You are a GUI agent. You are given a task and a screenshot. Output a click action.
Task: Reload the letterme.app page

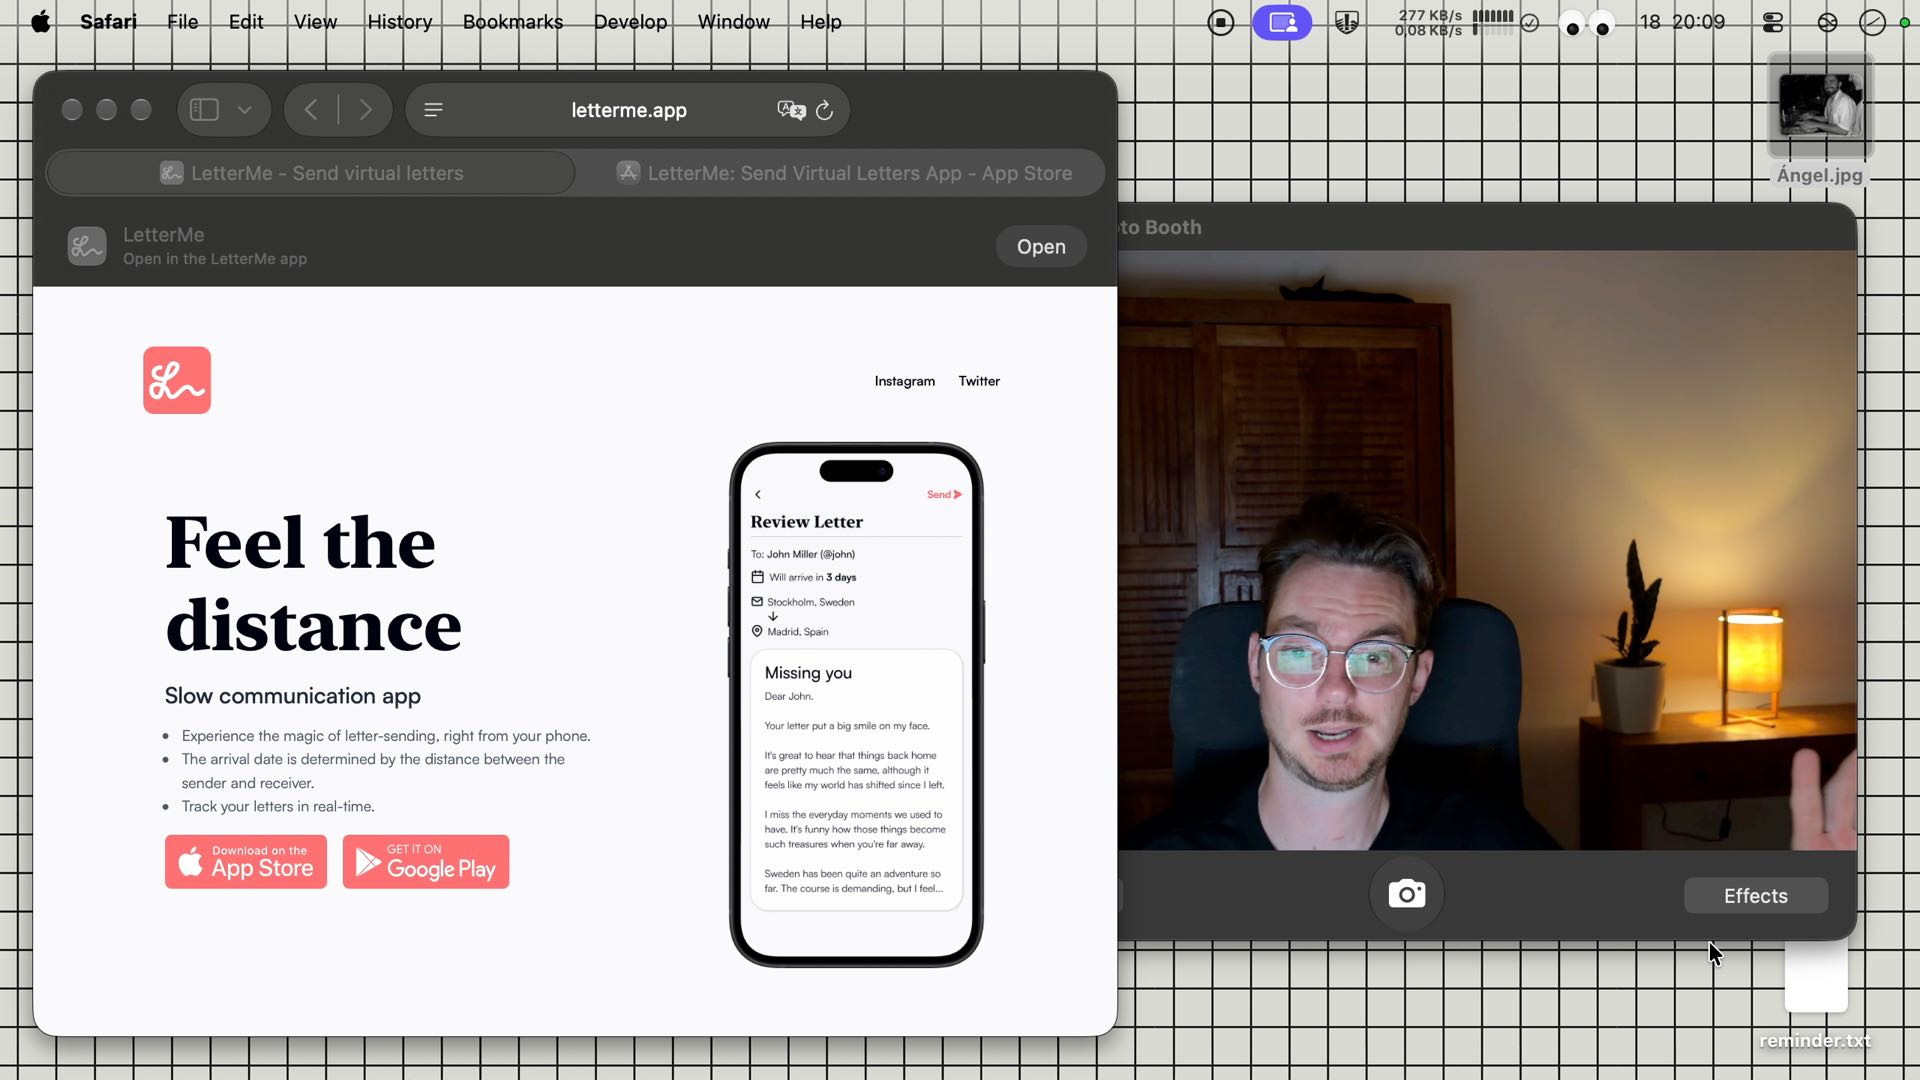point(825,110)
